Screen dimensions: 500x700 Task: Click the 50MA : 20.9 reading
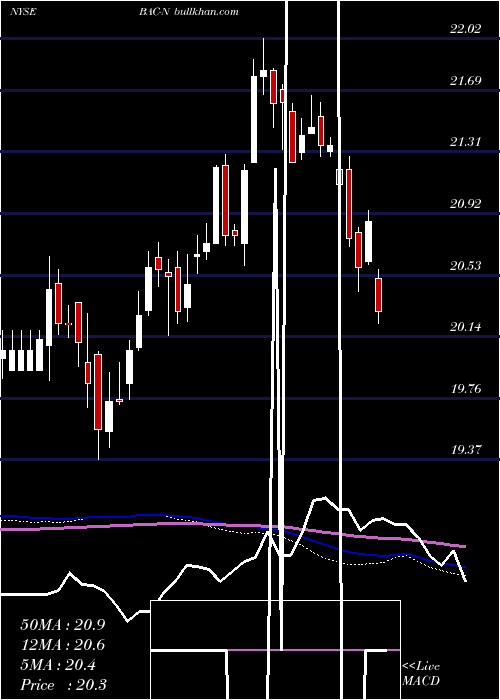point(63,625)
